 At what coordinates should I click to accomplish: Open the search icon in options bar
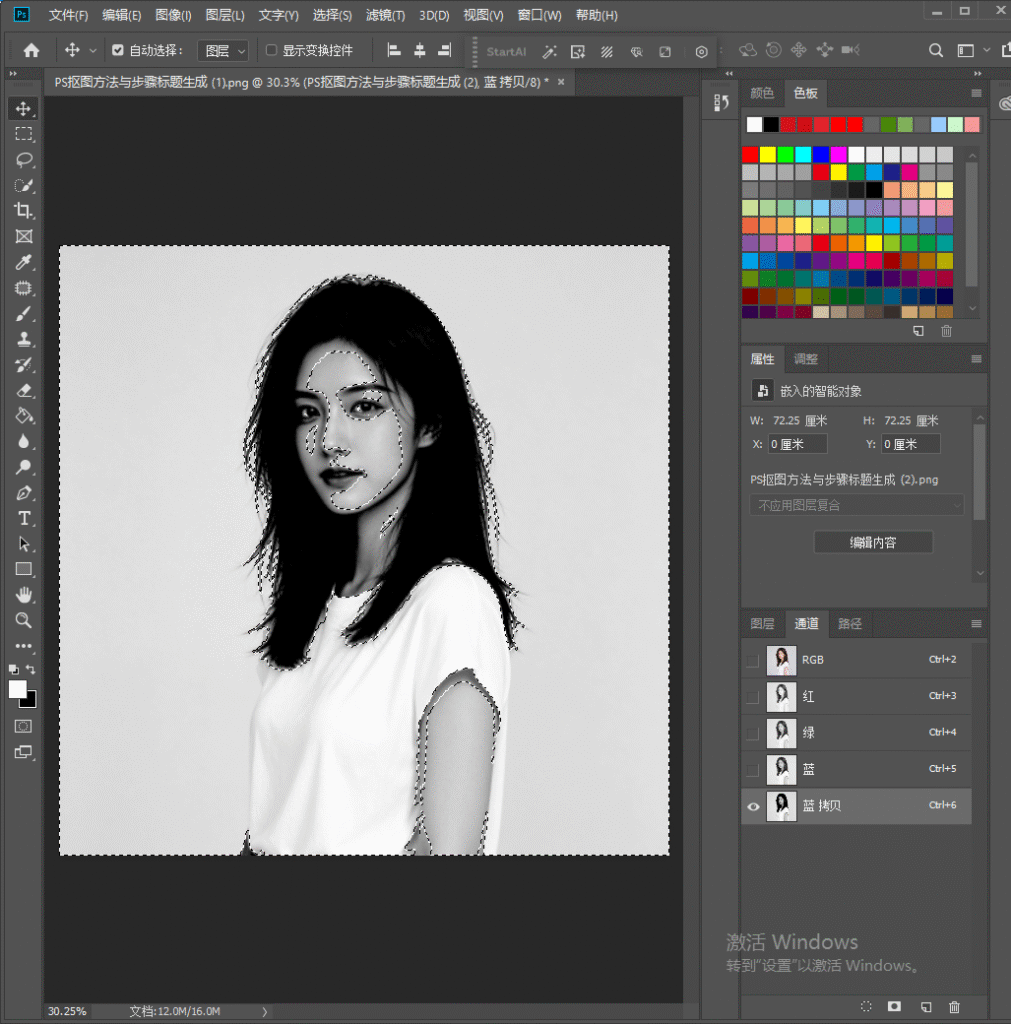(x=935, y=50)
